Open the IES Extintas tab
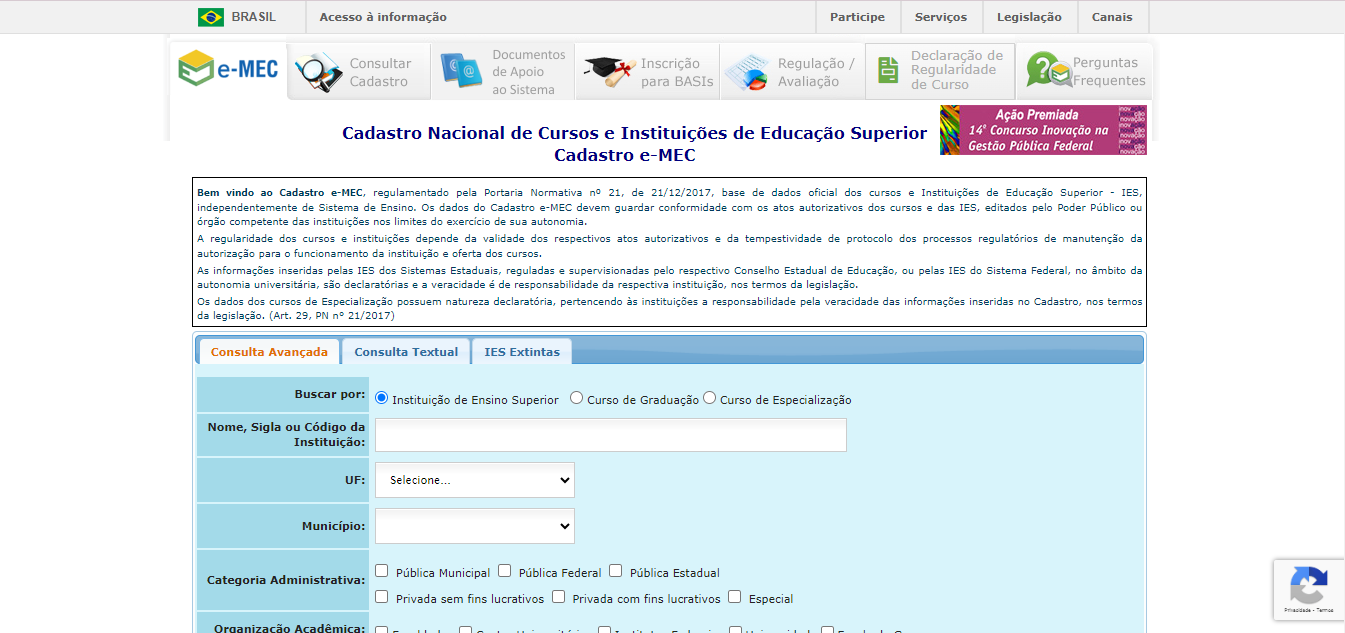The width and height of the screenshot is (1345, 633). [x=522, y=351]
